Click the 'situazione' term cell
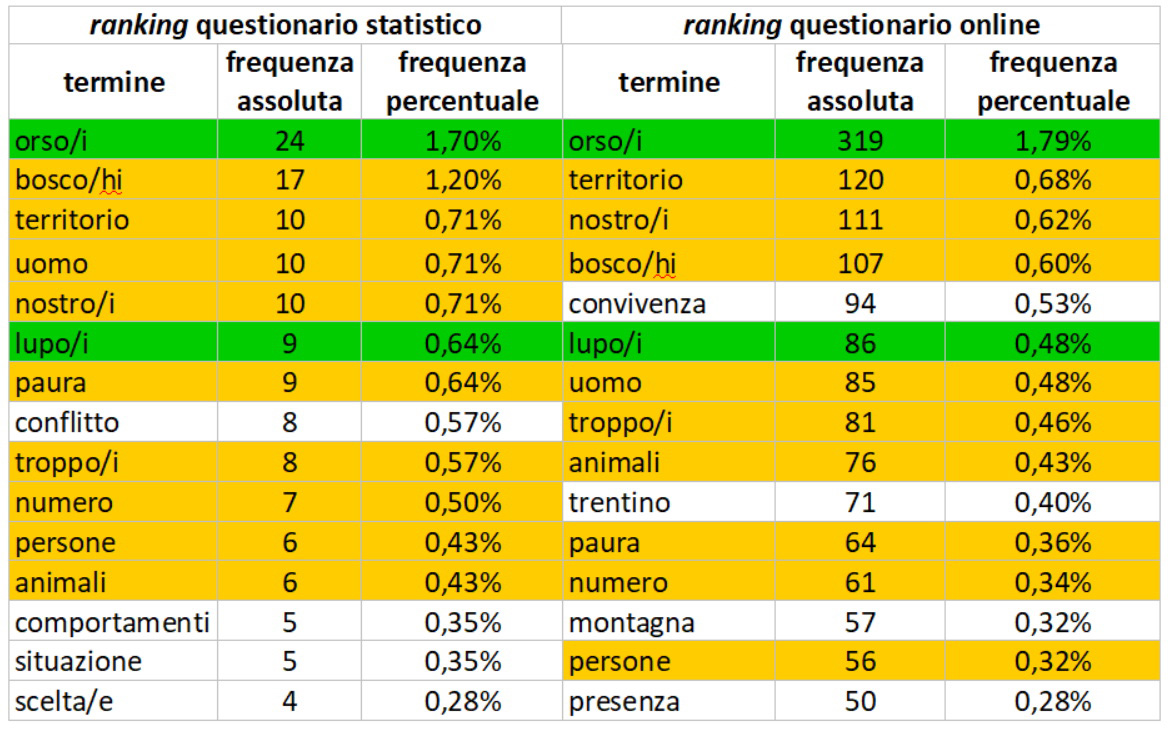 coord(113,661)
